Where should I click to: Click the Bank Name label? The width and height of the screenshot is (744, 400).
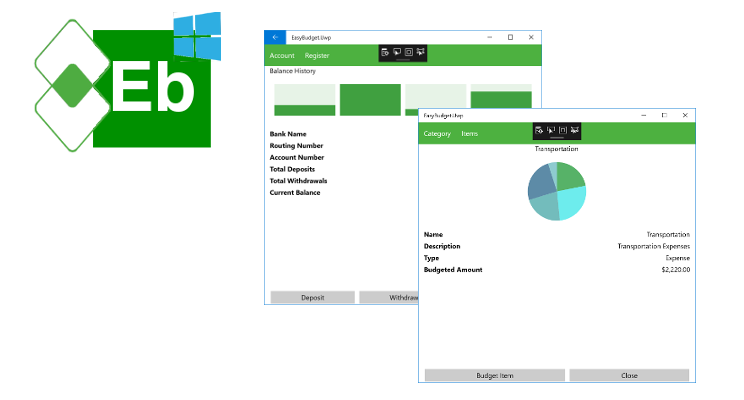click(288, 134)
